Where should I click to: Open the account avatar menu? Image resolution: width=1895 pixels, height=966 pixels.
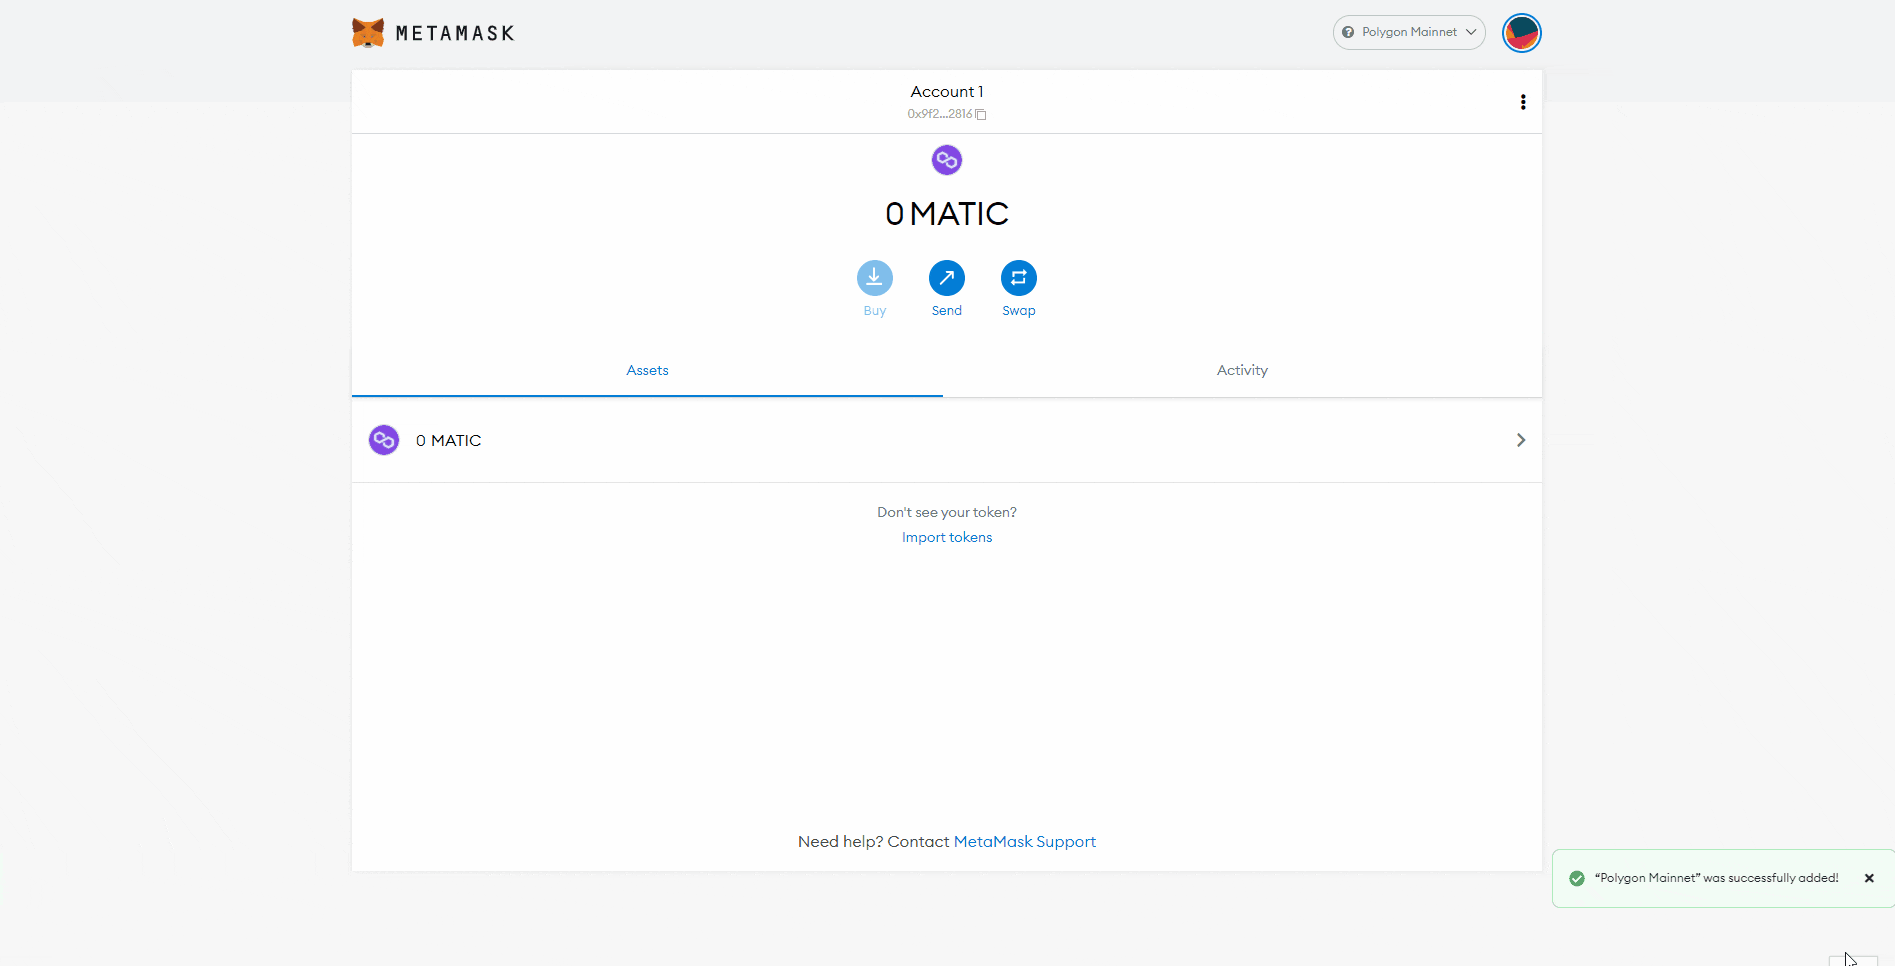point(1522,33)
